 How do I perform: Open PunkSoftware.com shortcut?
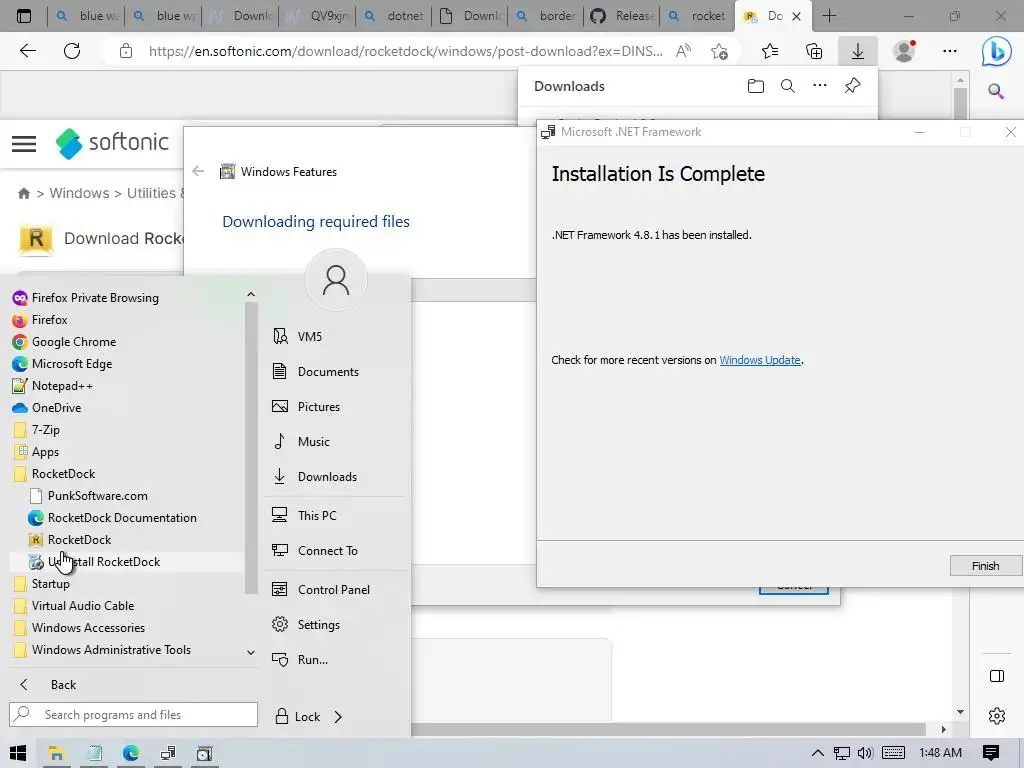(x=88, y=496)
